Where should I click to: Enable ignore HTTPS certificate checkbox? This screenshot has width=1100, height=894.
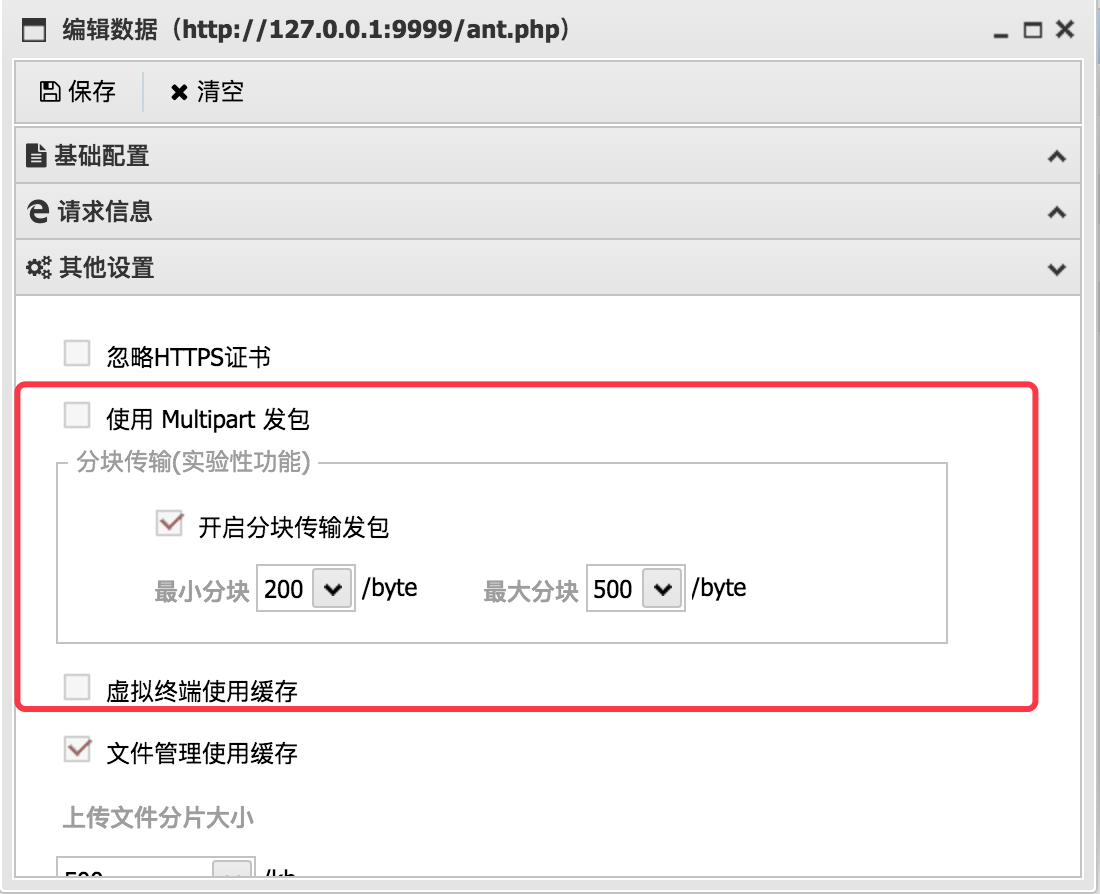[x=76, y=354]
